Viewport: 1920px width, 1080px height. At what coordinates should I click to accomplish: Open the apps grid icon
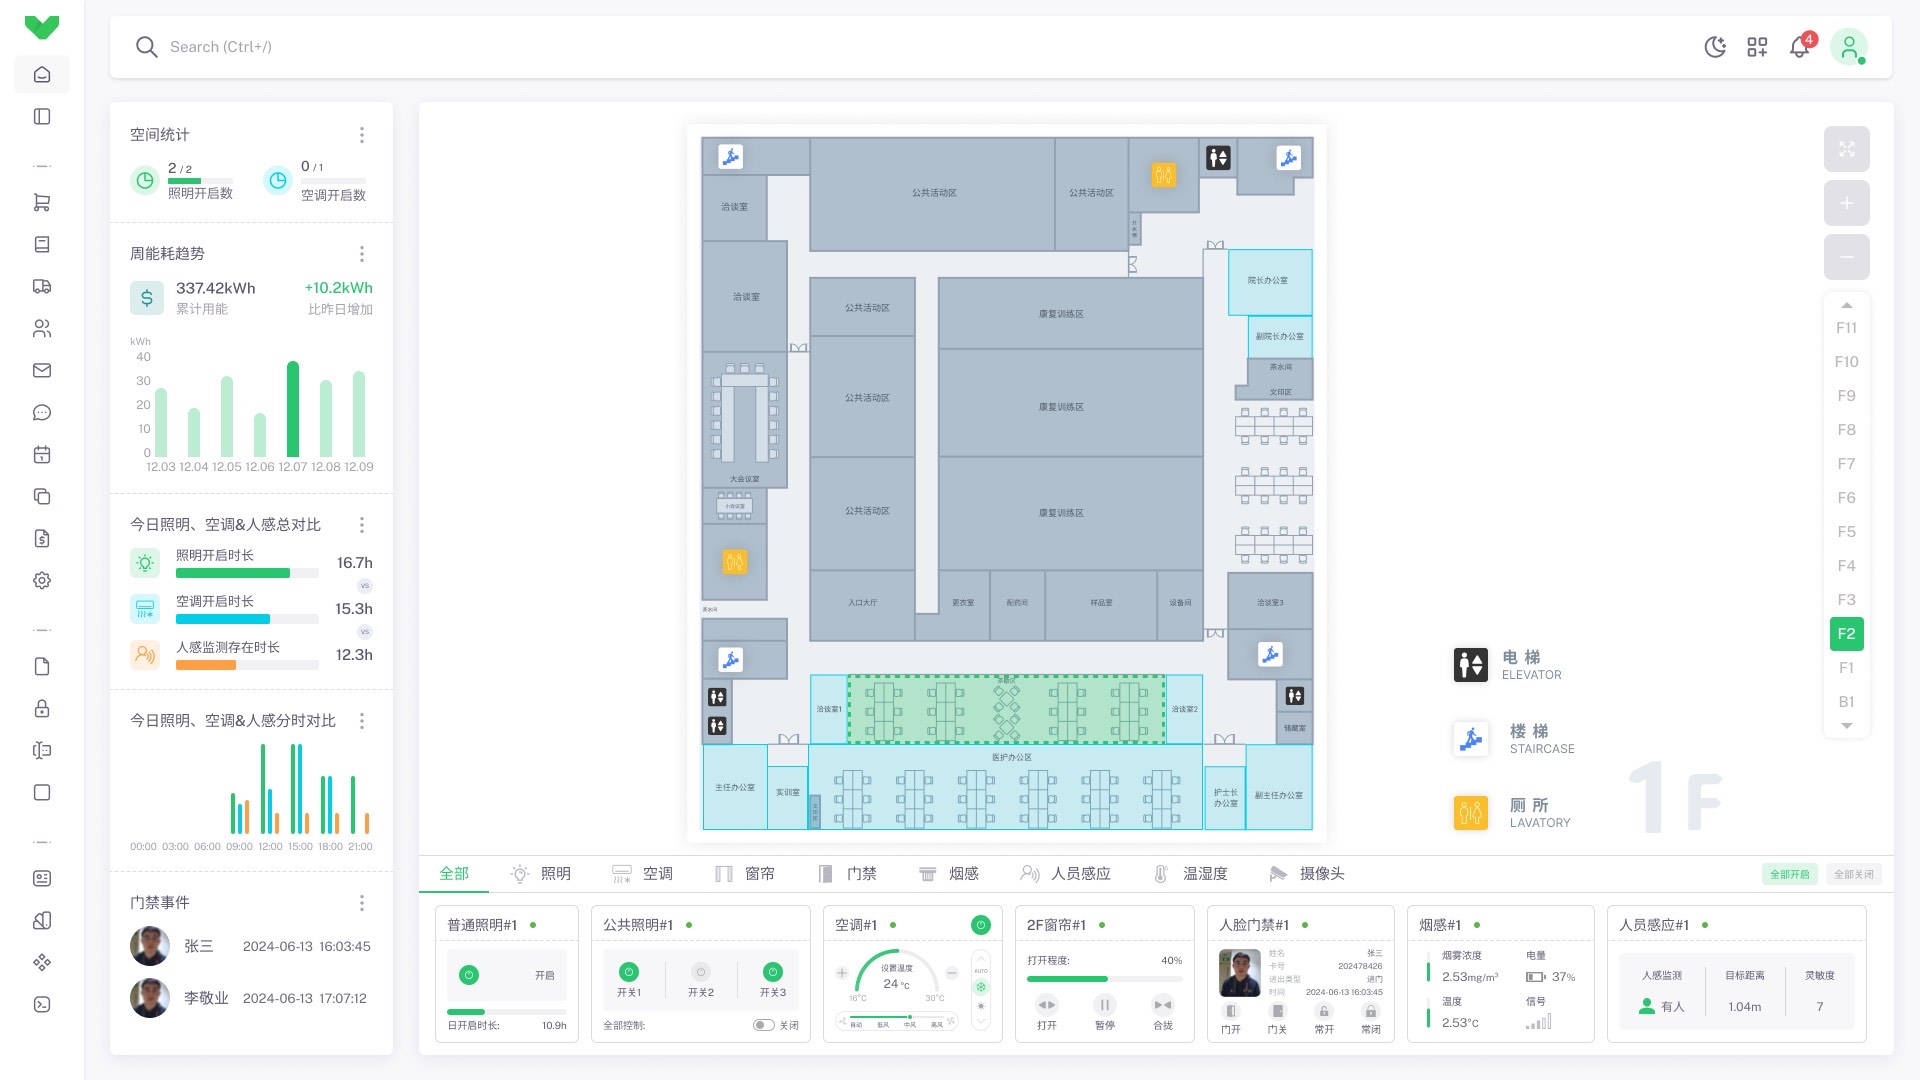[x=1757, y=47]
